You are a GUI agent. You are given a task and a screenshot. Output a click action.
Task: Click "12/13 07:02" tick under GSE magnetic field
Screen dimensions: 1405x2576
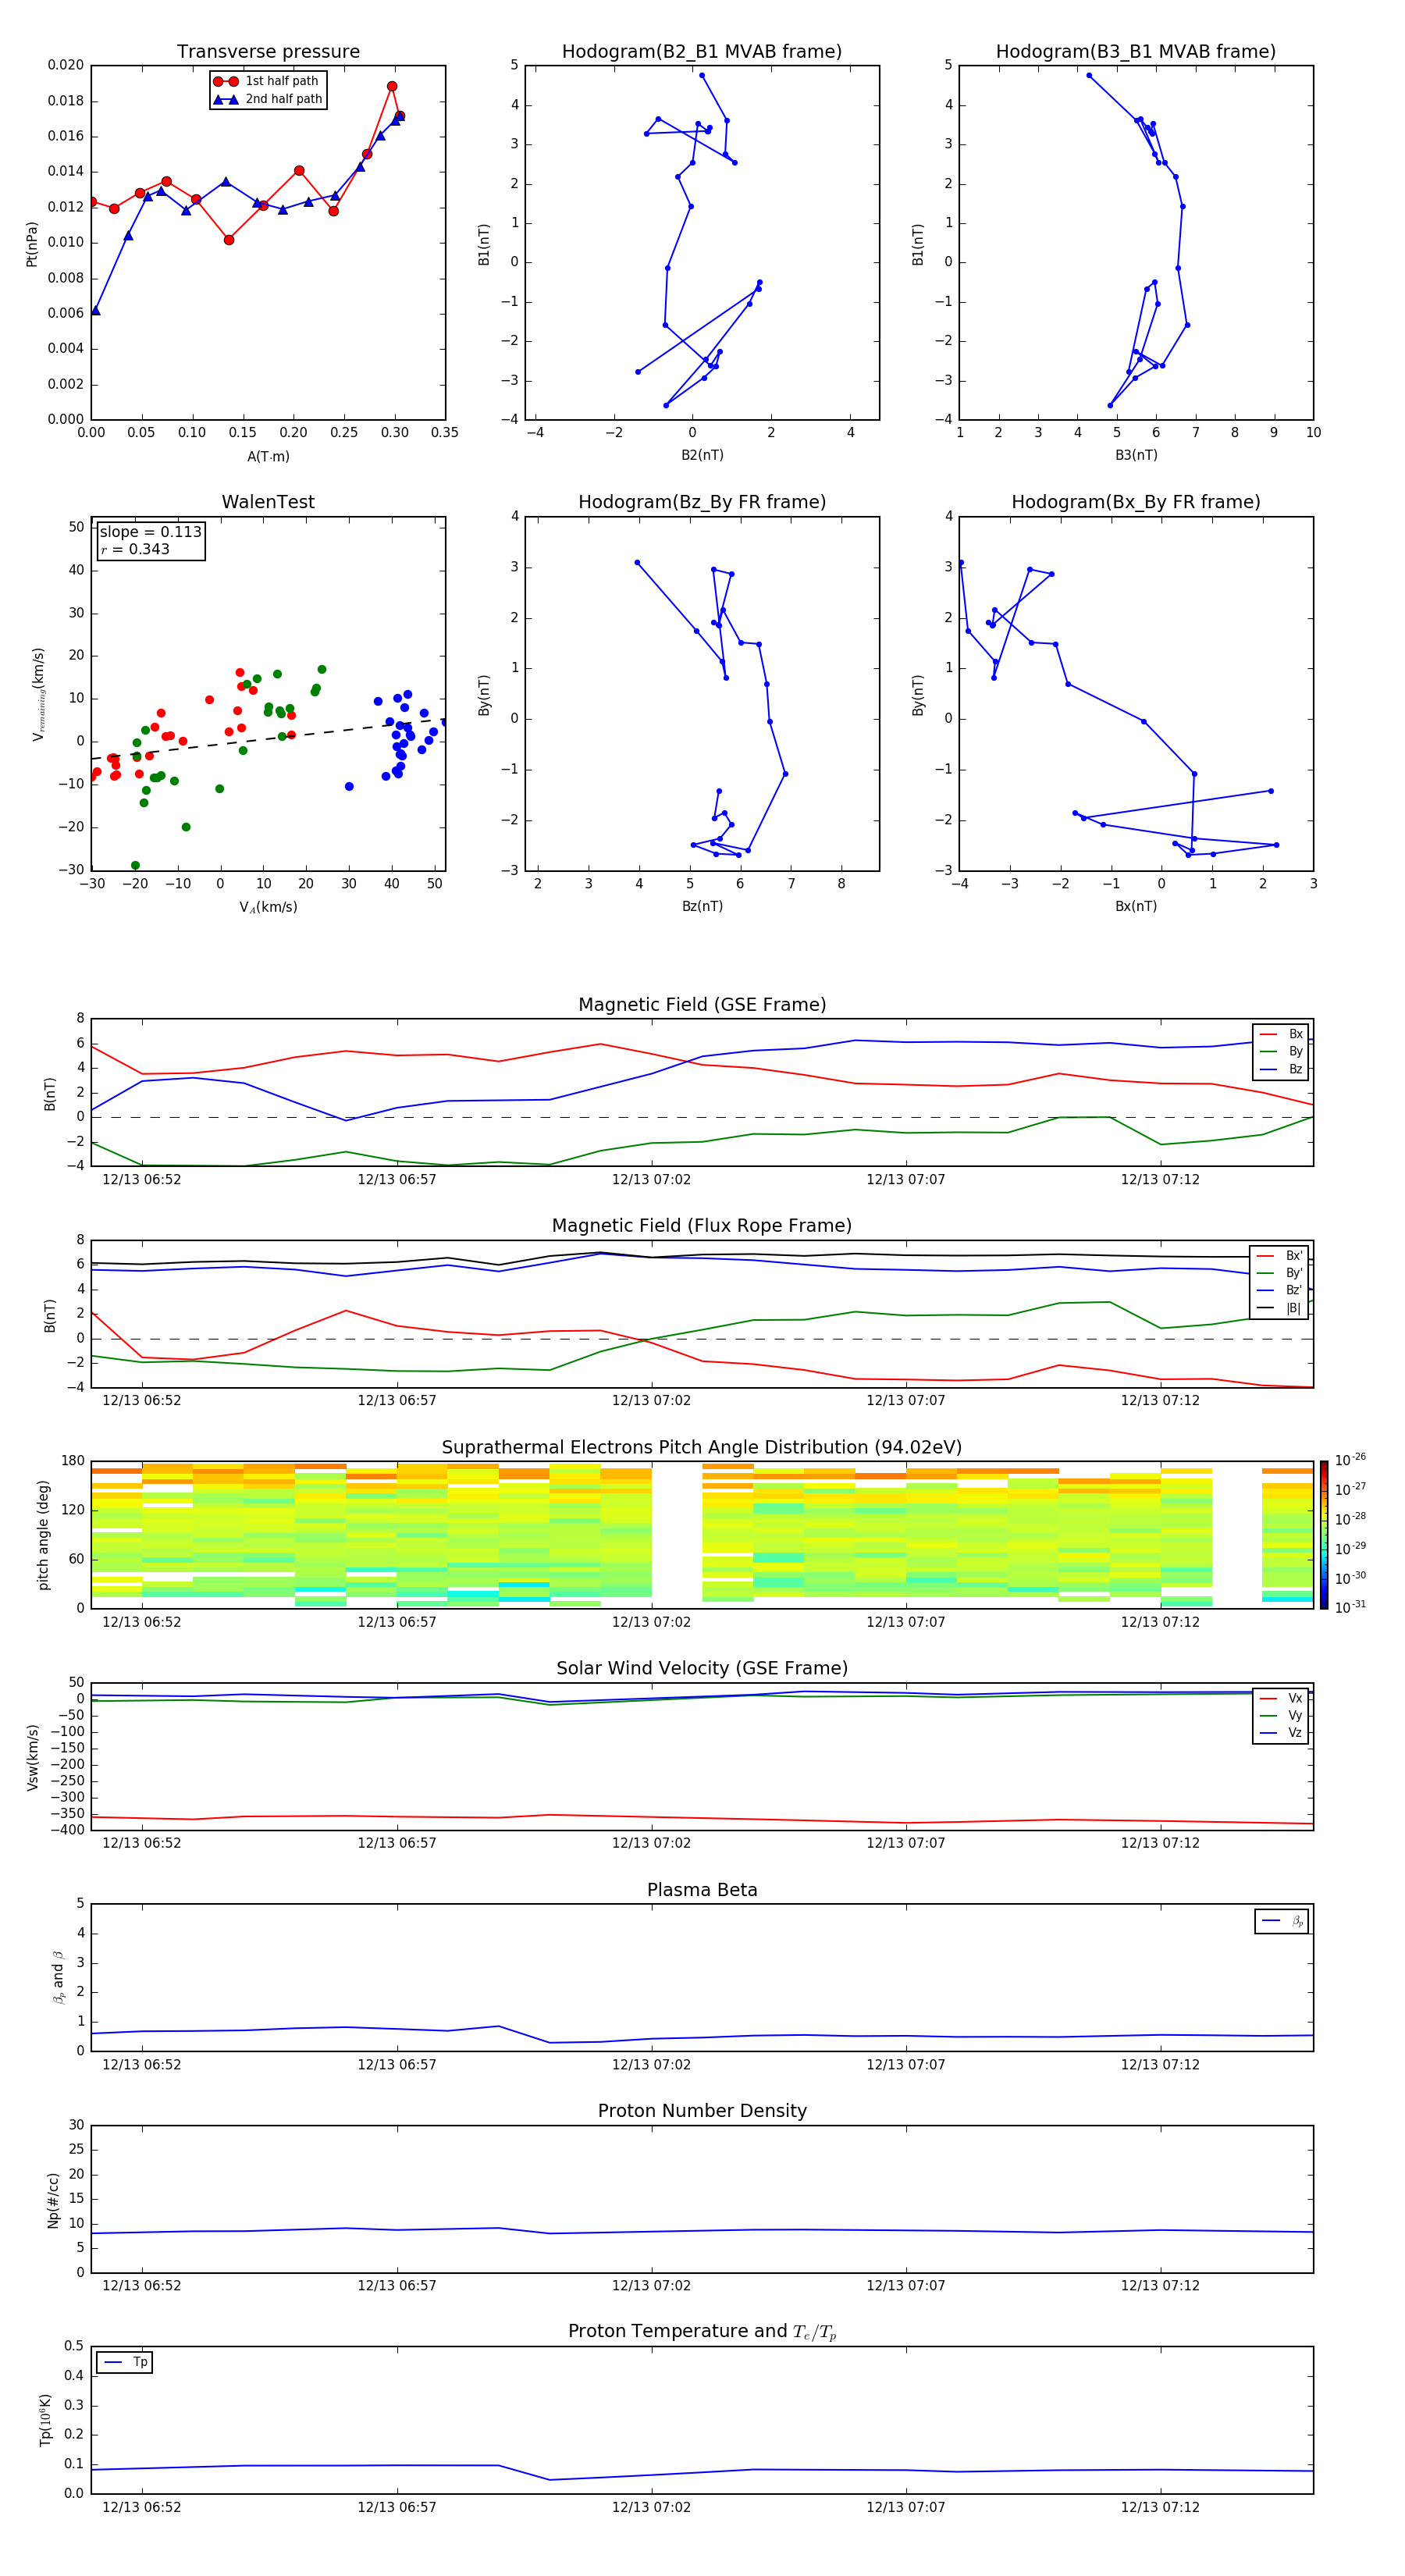tap(651, 1180)
